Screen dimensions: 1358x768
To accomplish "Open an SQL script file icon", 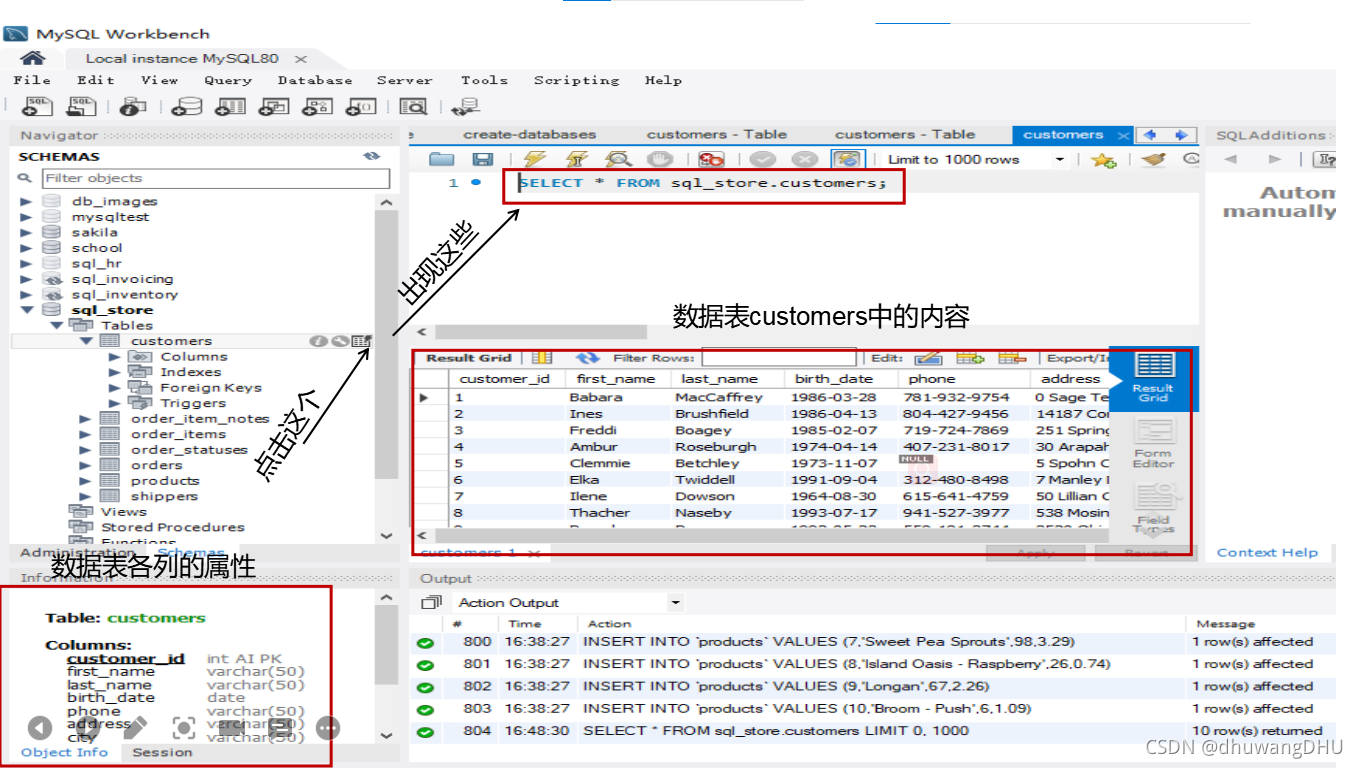I will tap(81, 106).
